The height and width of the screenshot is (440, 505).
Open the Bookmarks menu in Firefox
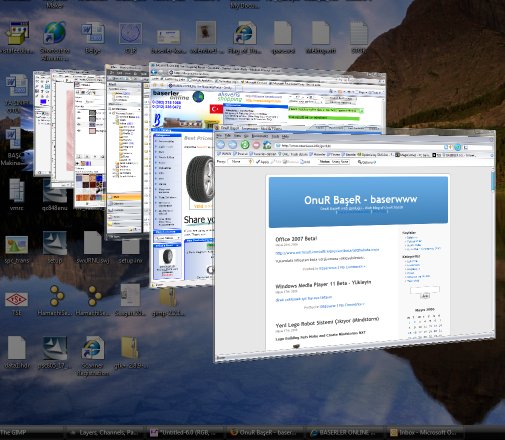pos(260,136)
